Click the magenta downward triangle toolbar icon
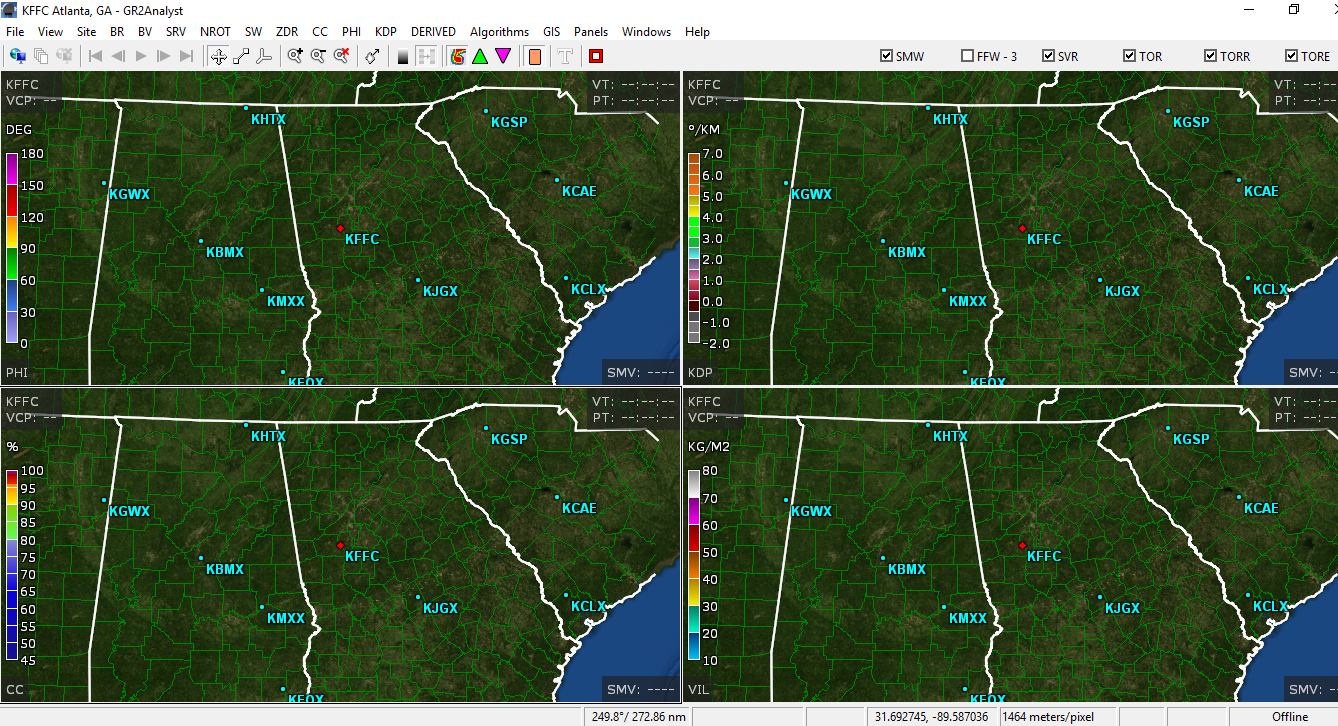Image resolution: width=1338 pixels, height=726 pixels. (503, 56)
